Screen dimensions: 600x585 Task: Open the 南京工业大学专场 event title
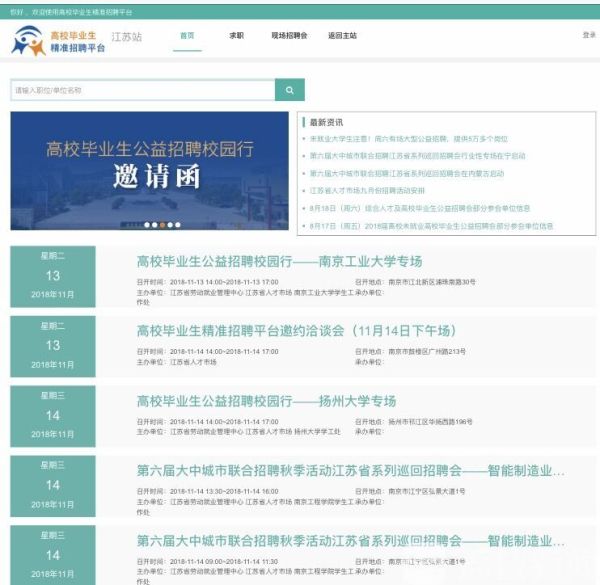click(x=279, y=262)
